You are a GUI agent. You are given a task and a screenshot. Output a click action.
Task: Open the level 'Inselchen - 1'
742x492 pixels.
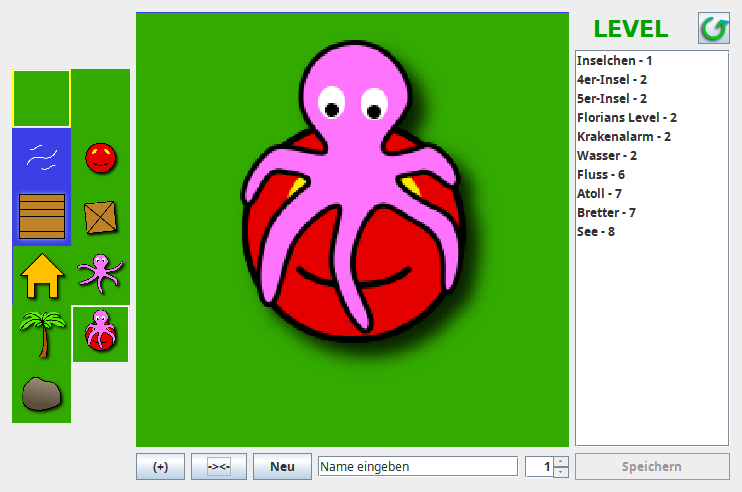pos(652,61)
